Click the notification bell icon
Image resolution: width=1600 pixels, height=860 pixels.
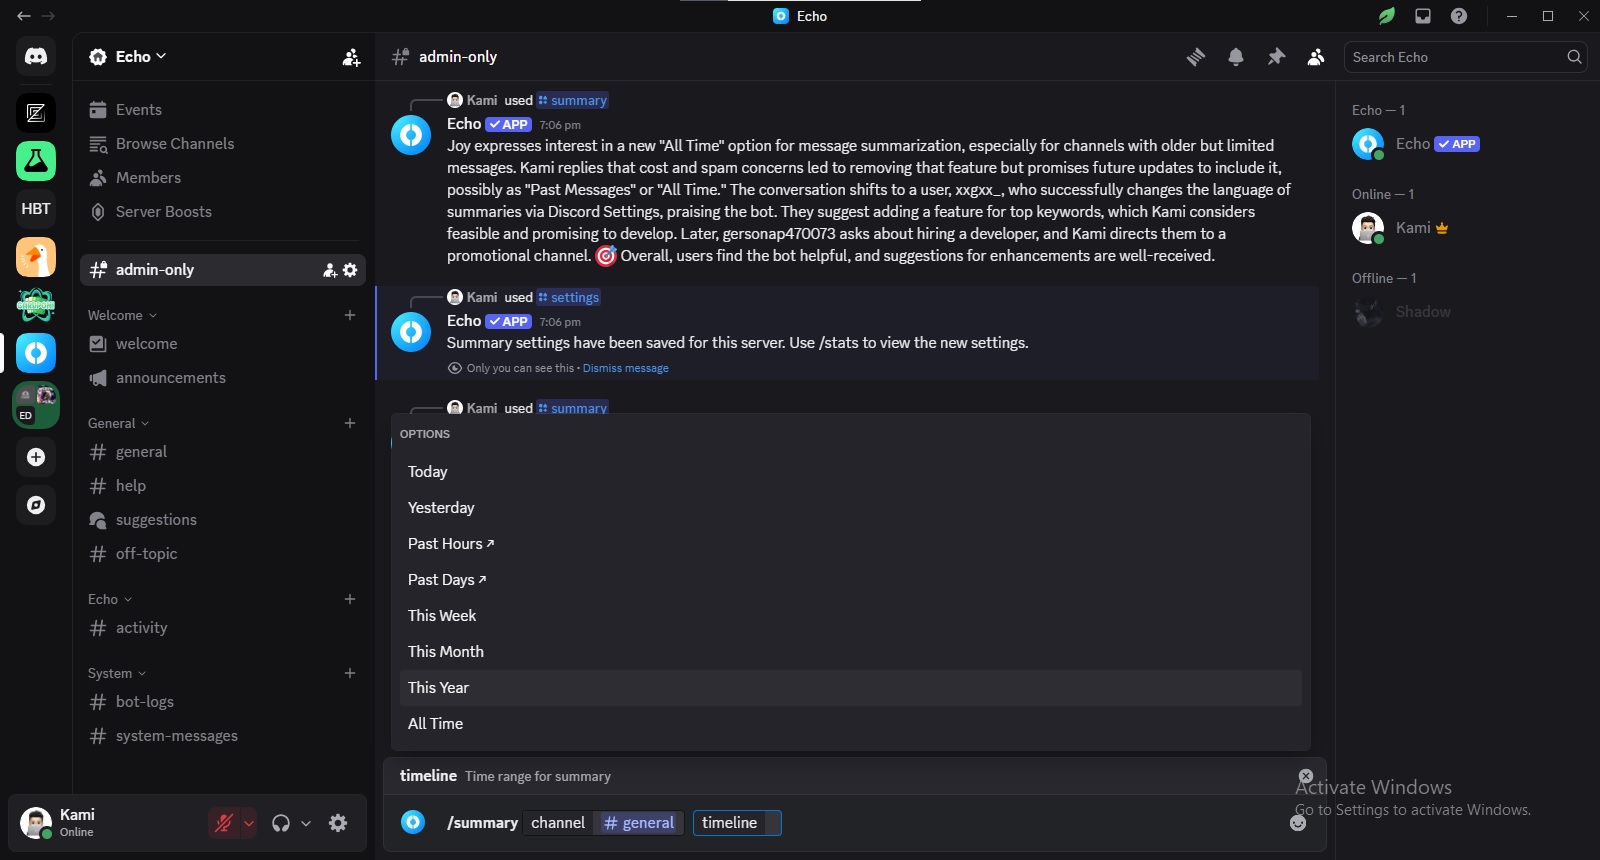(1236, 57)
